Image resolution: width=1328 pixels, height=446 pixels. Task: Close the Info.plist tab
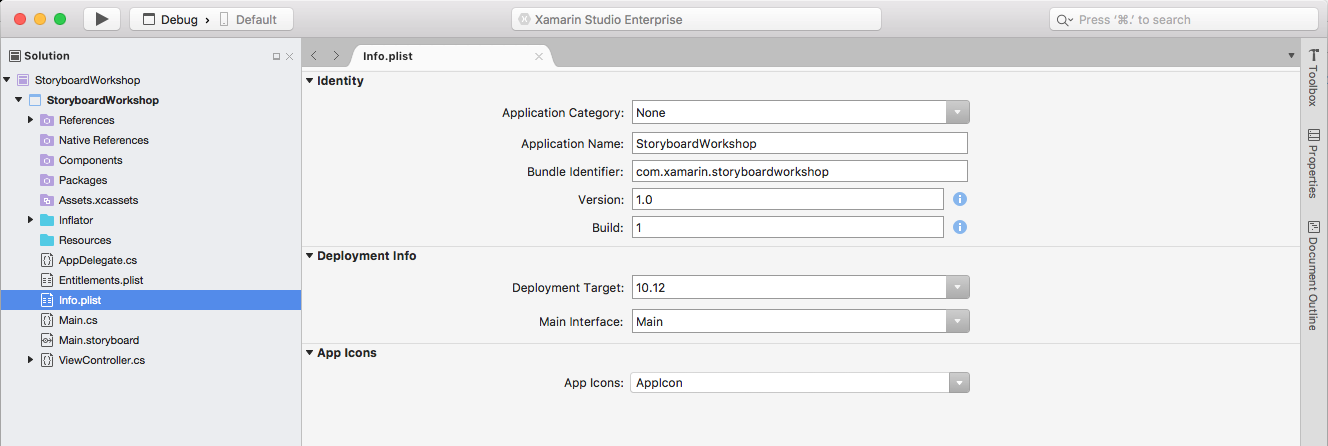(539, 57)
